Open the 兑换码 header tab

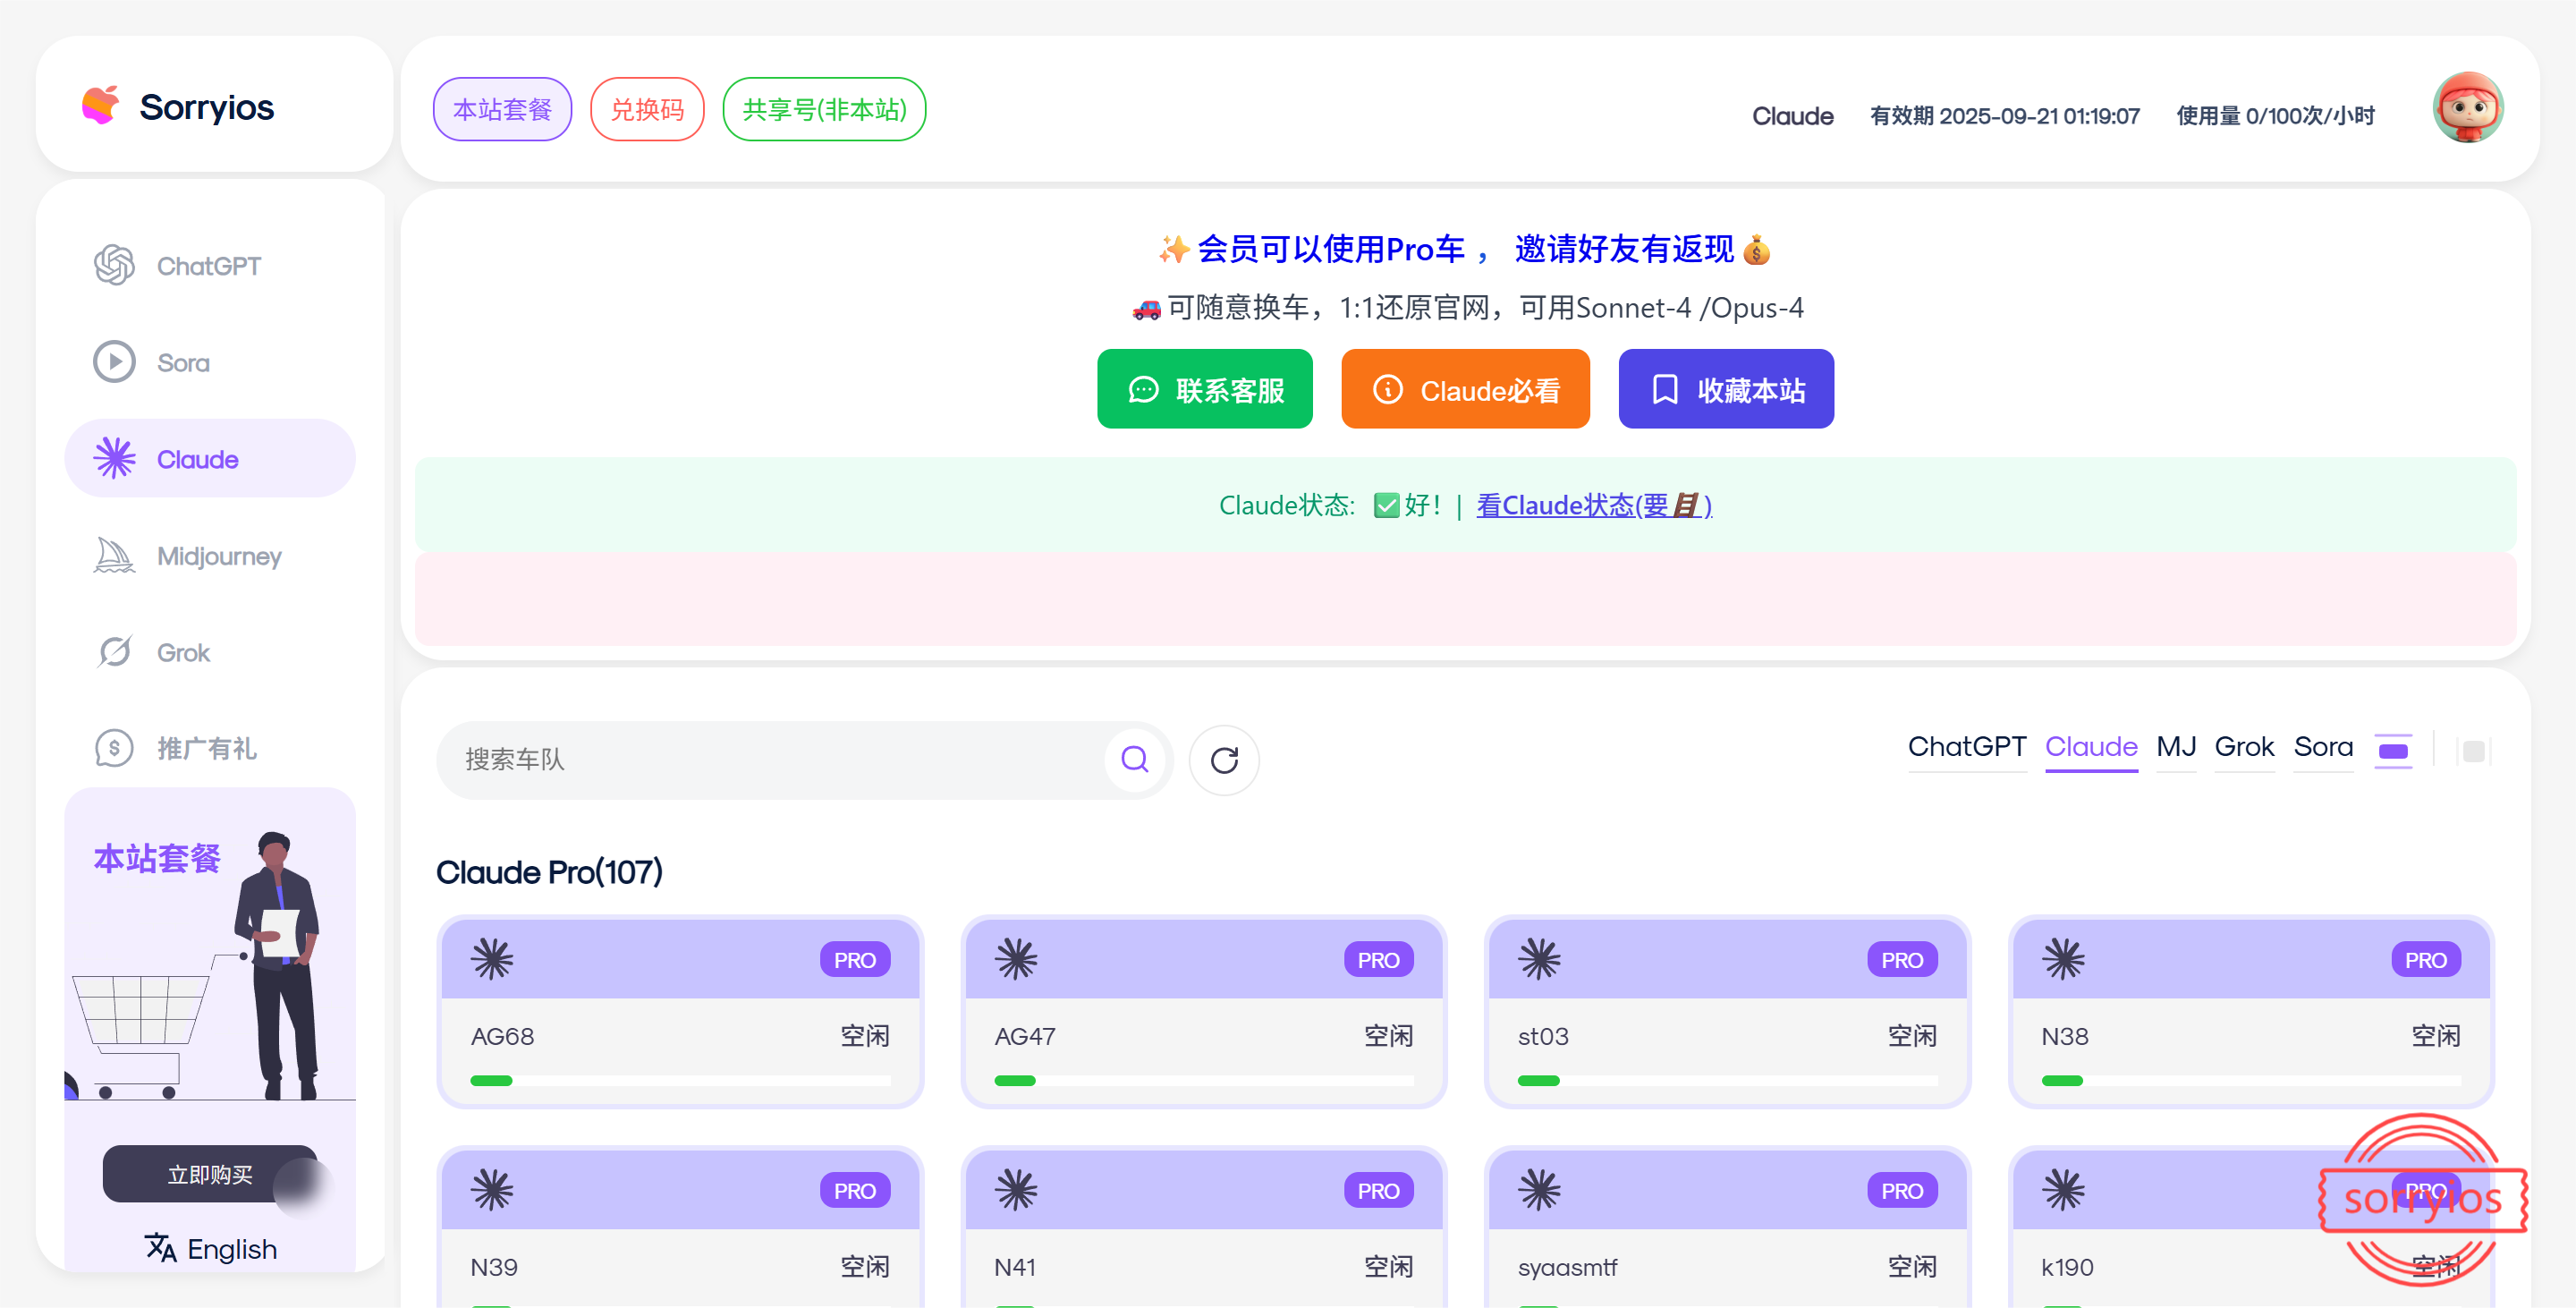point(647,109)
